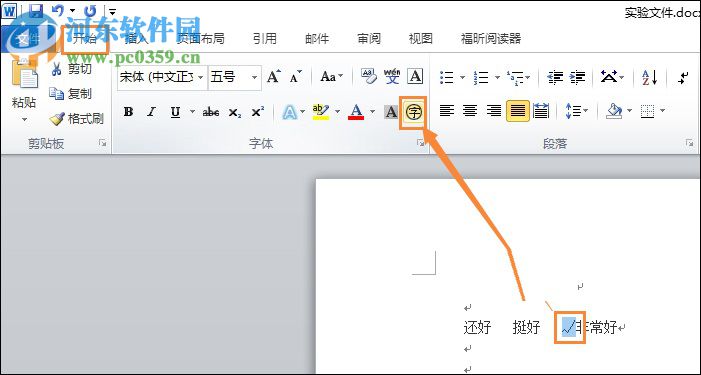Click the enclosed character 字 icon

[414, 113]
